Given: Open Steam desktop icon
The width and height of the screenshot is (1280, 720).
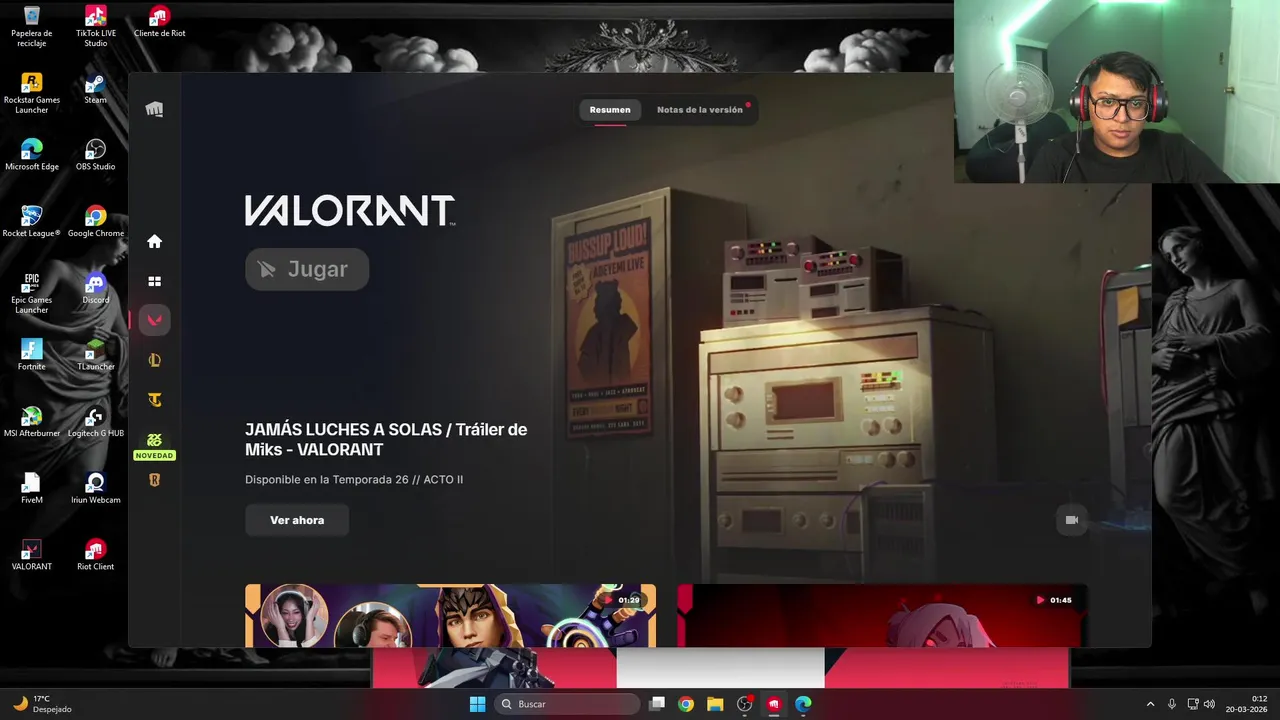Looking at the screenshot, I should [96, 88].
